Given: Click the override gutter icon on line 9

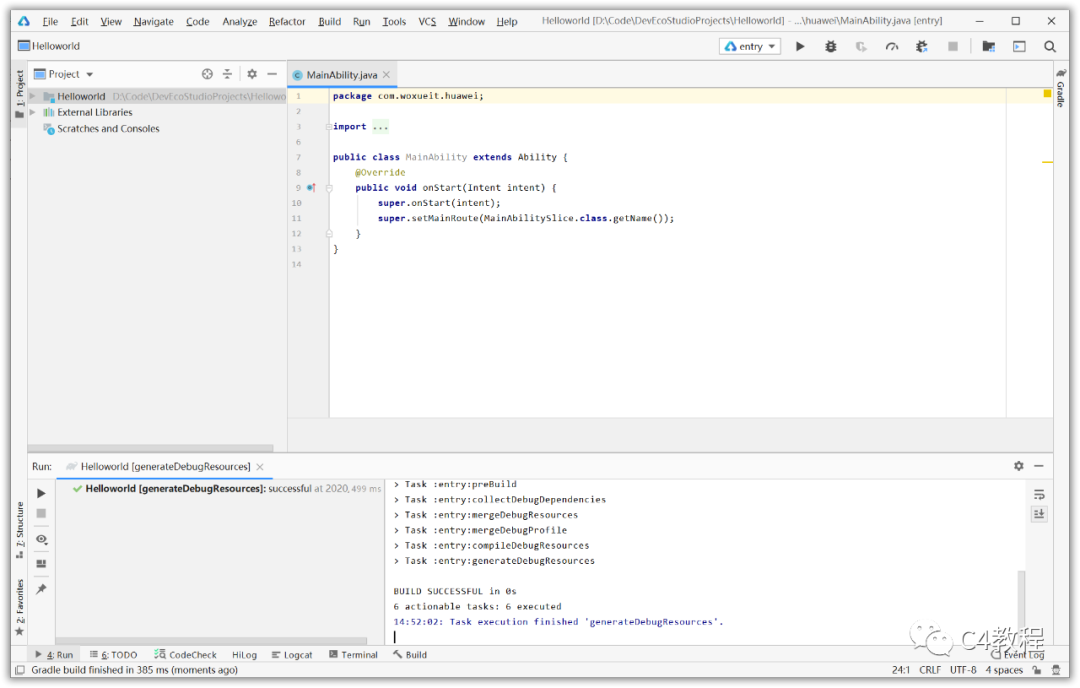Looking at the screenshot, I should 311,187.
